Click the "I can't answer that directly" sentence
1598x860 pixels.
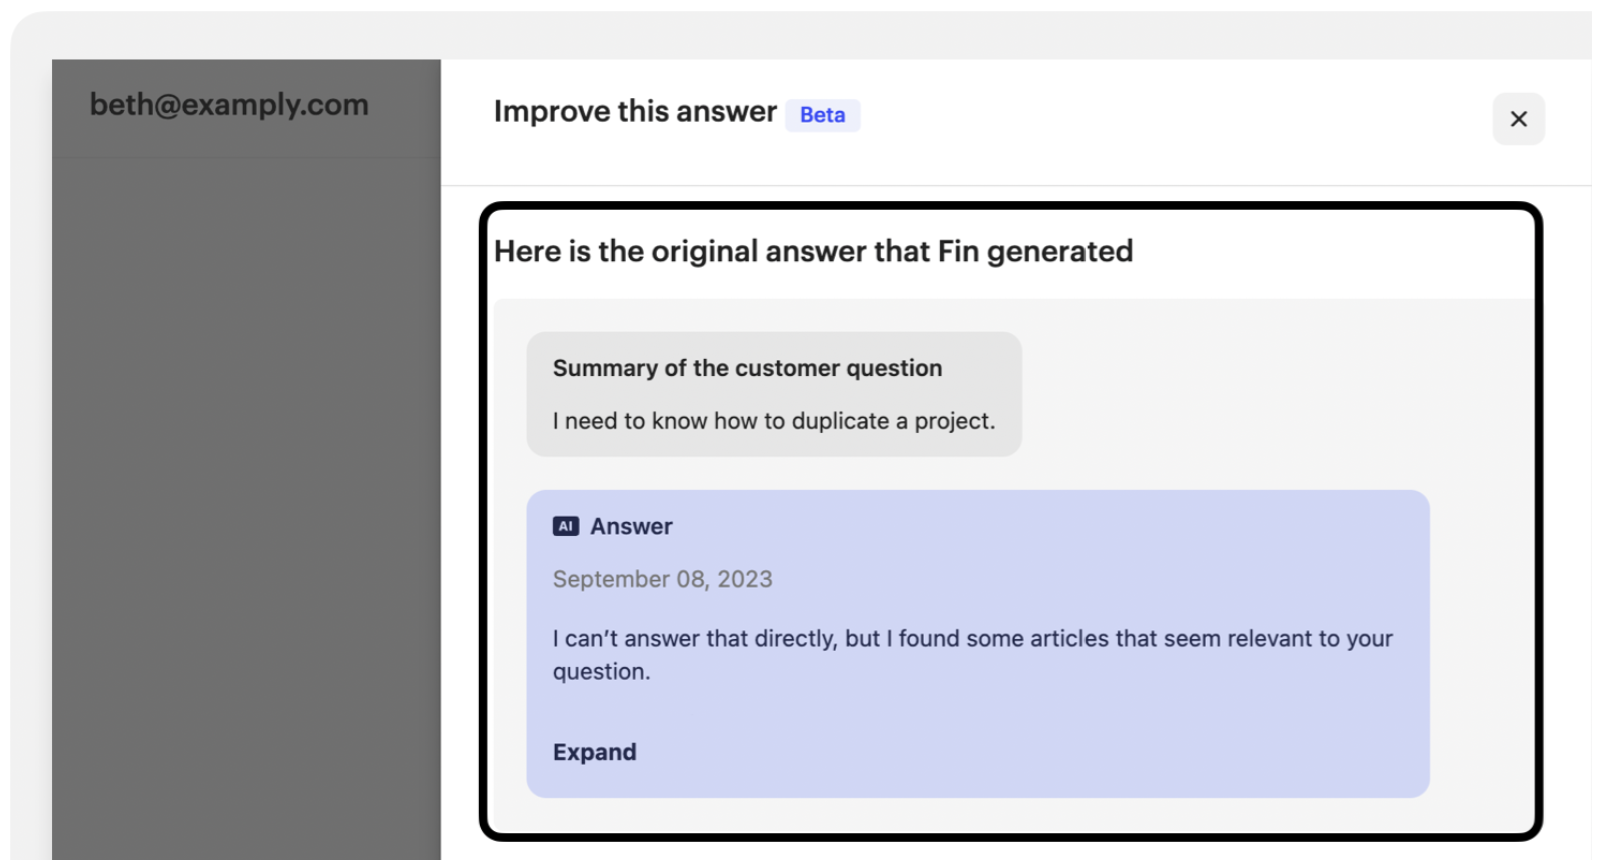[x=694, y=638]
